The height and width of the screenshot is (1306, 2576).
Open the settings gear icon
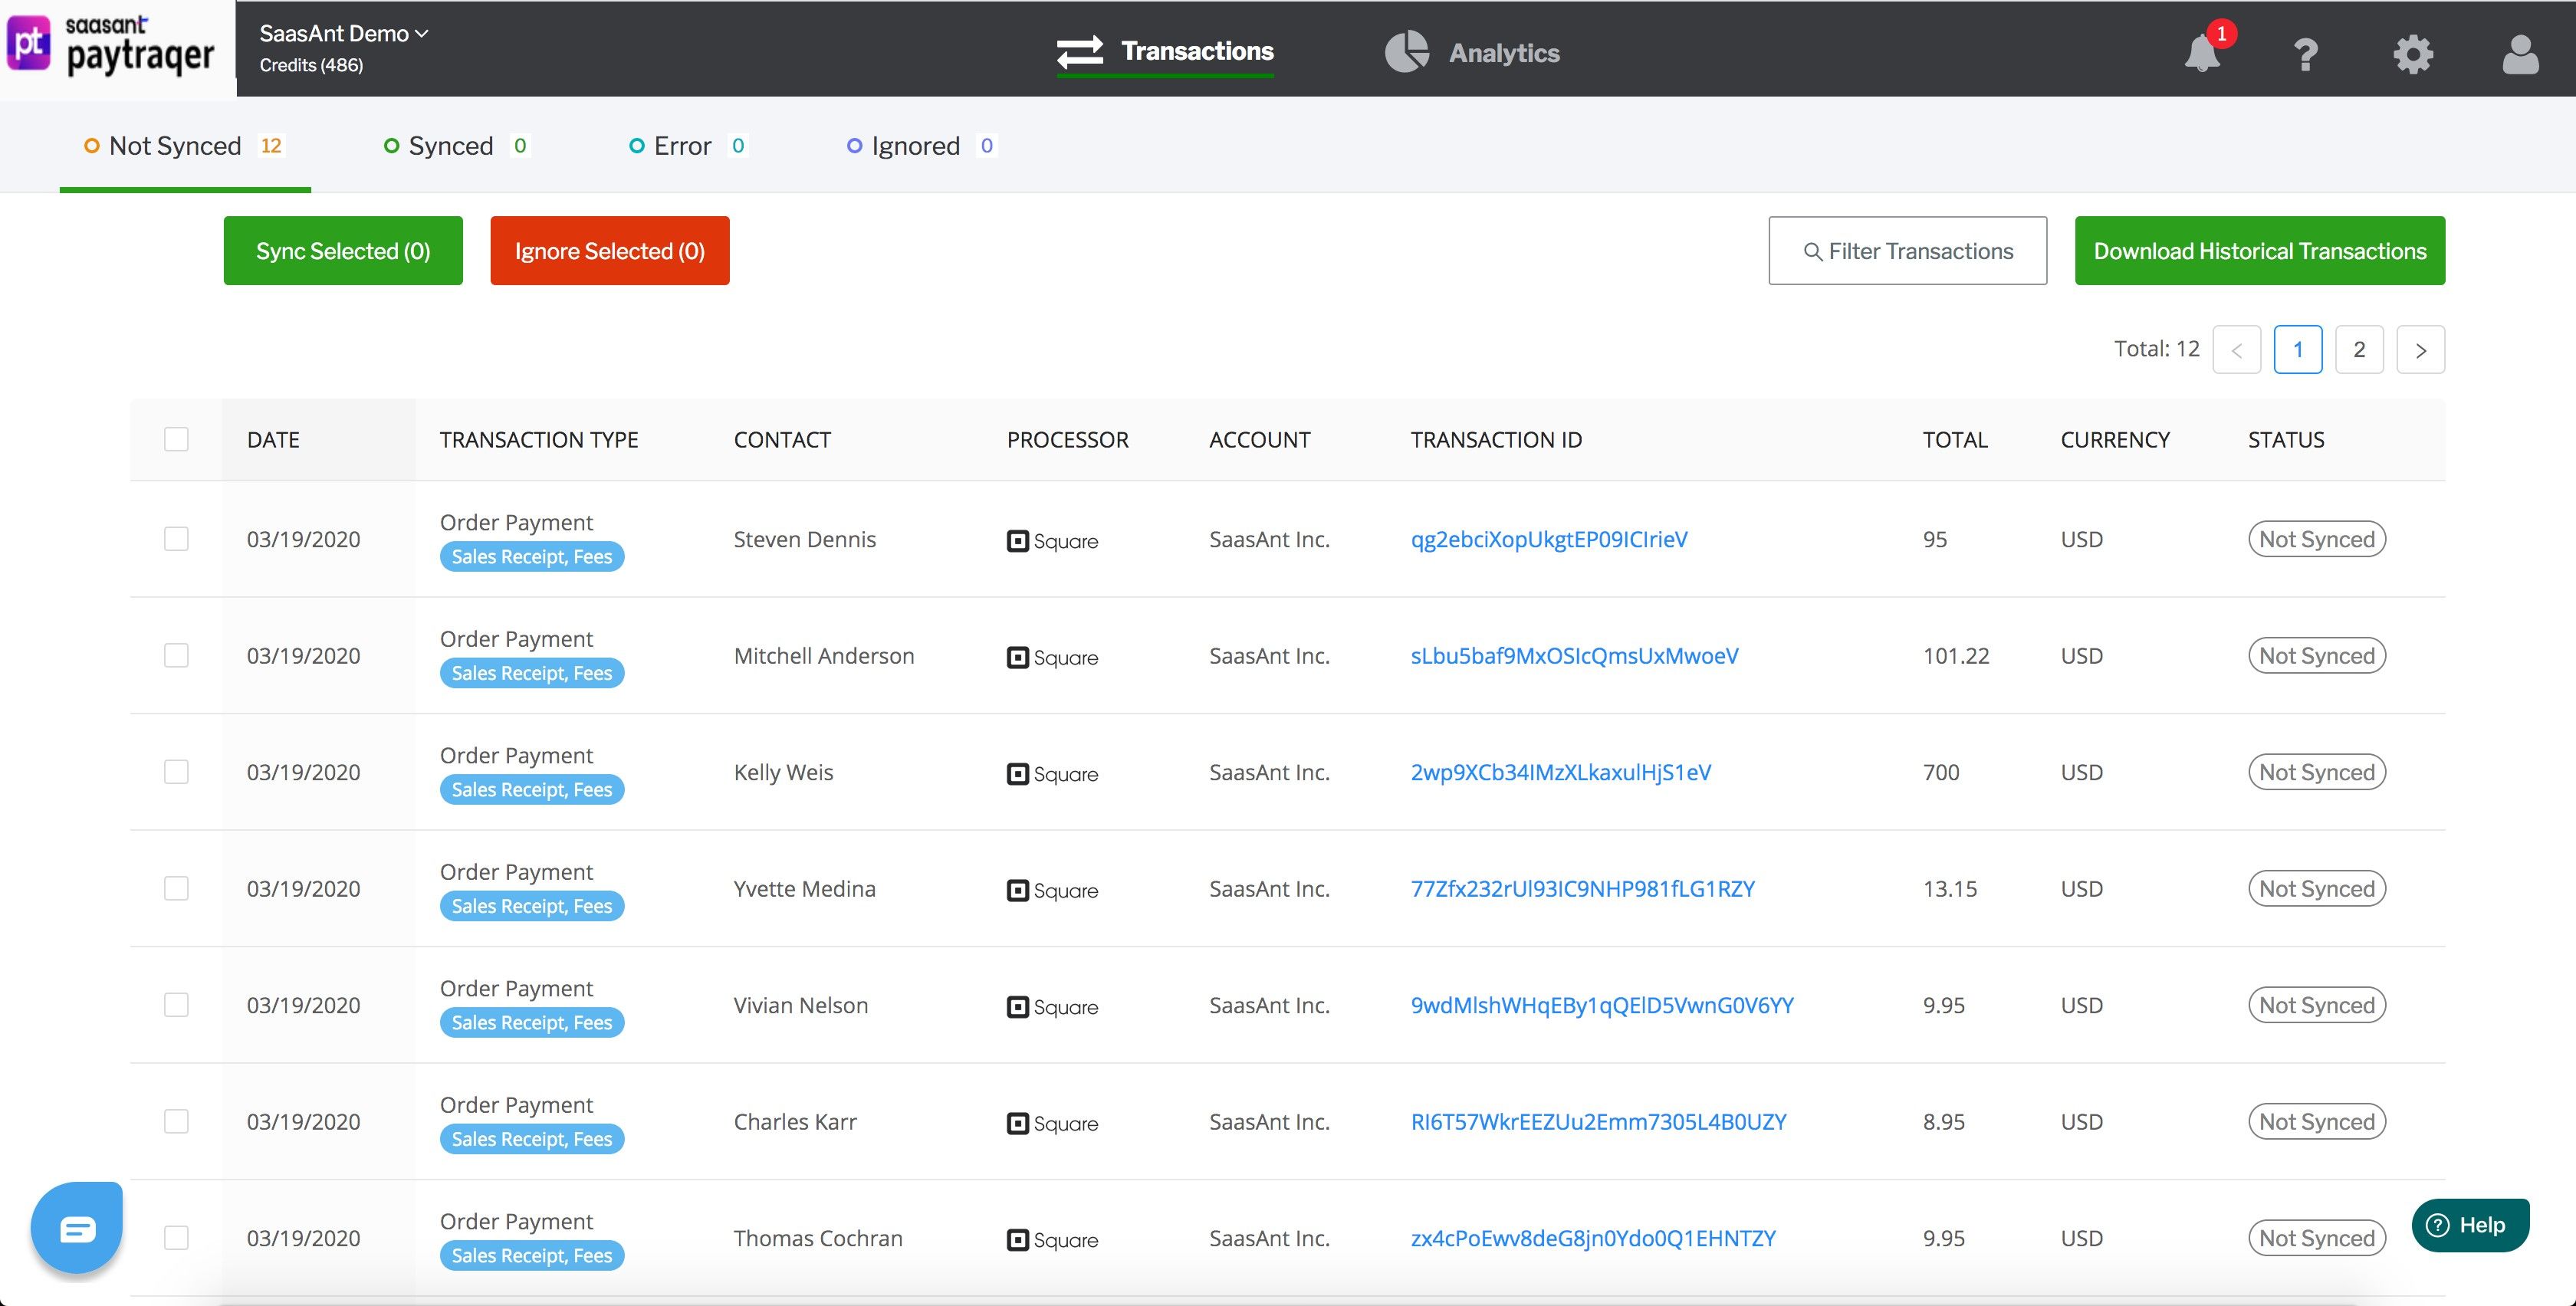(2413, 54)
